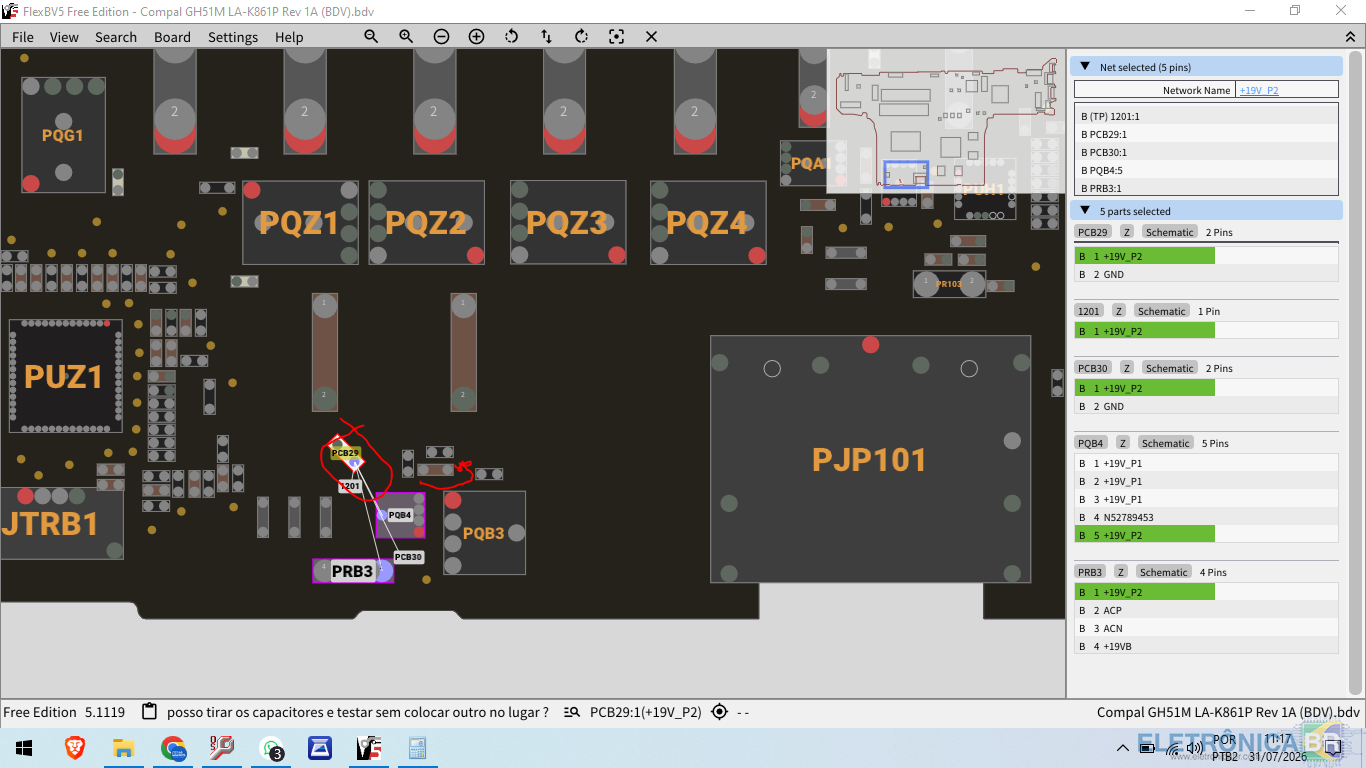
Task: Click the Schematic button for PCB29
Action: click(x=1169, y=232)
